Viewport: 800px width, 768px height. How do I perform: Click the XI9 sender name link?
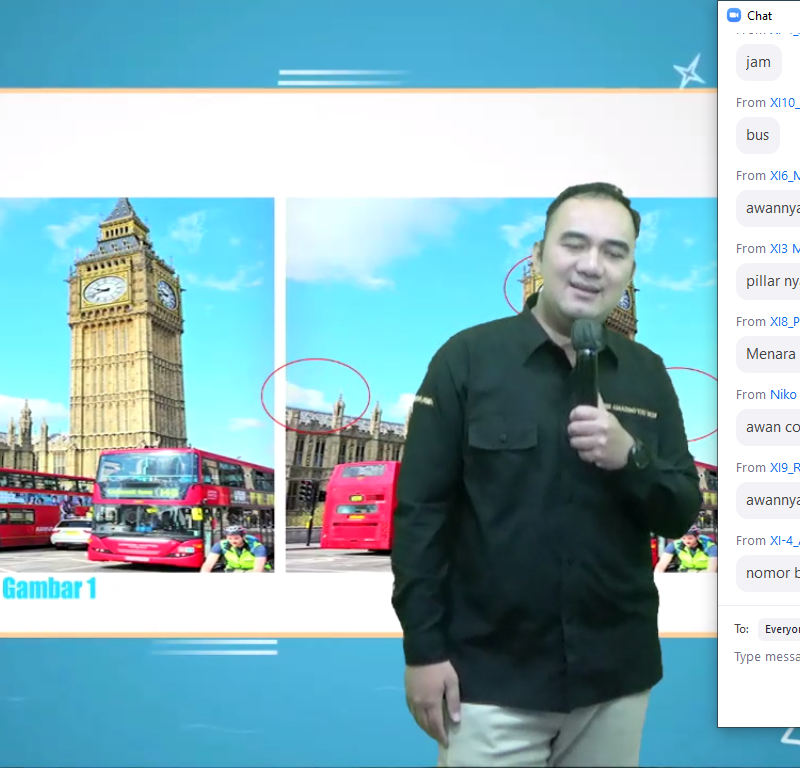coord(784,467)
